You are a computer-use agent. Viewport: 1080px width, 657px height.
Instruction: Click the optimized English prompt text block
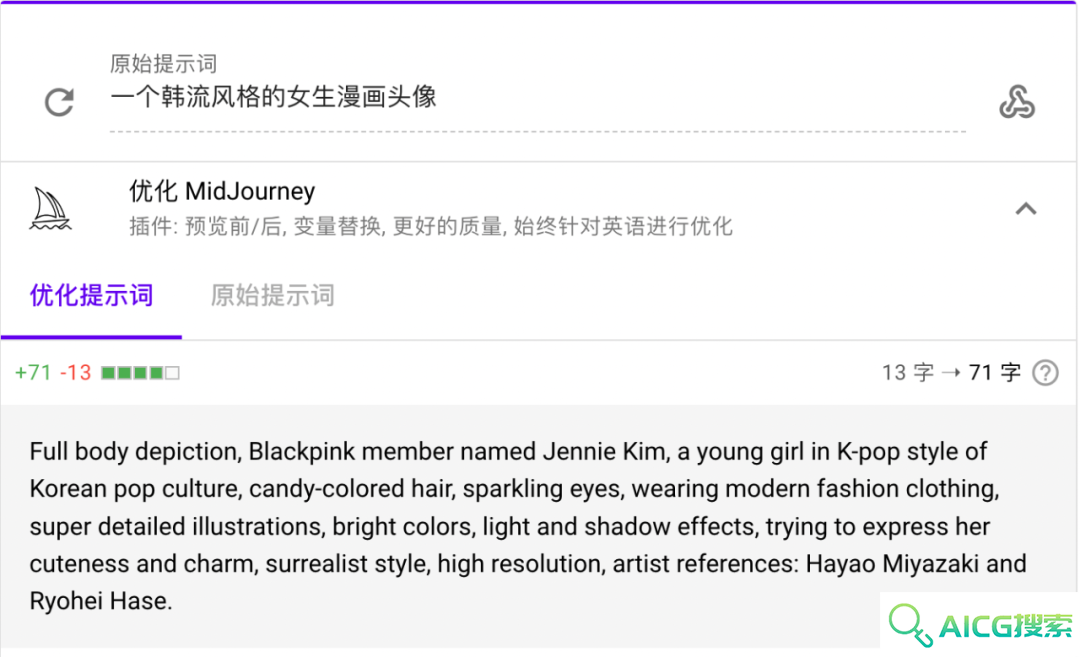528,526
